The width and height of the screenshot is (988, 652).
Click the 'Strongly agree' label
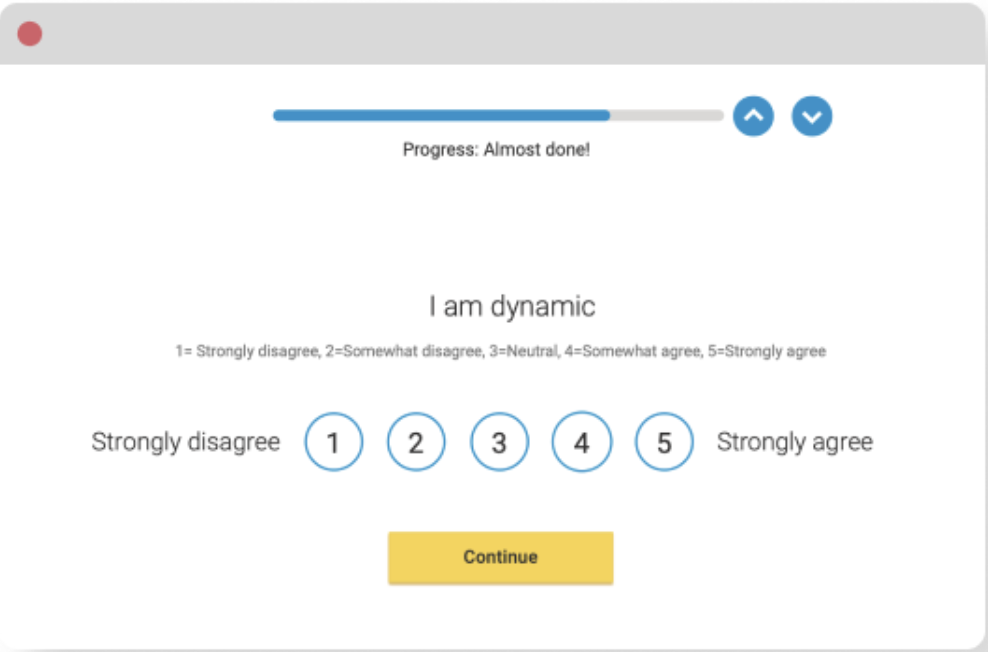(794, 441)
